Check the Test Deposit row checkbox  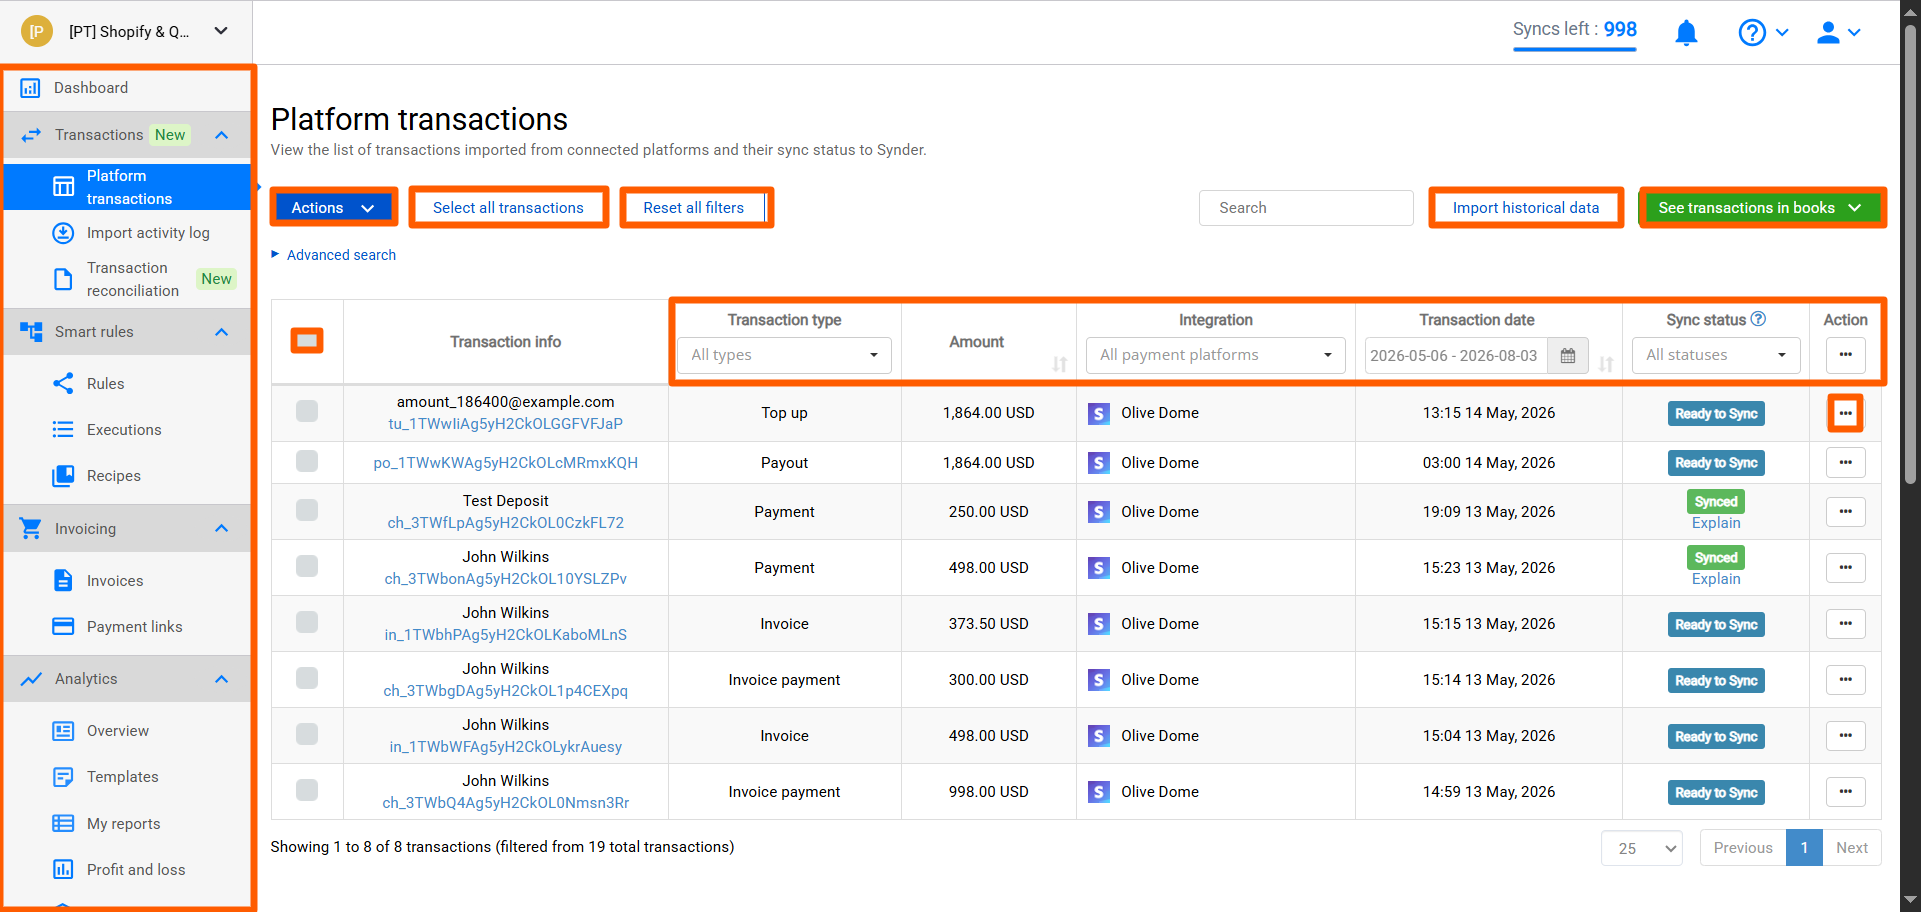tap(307, 510)
